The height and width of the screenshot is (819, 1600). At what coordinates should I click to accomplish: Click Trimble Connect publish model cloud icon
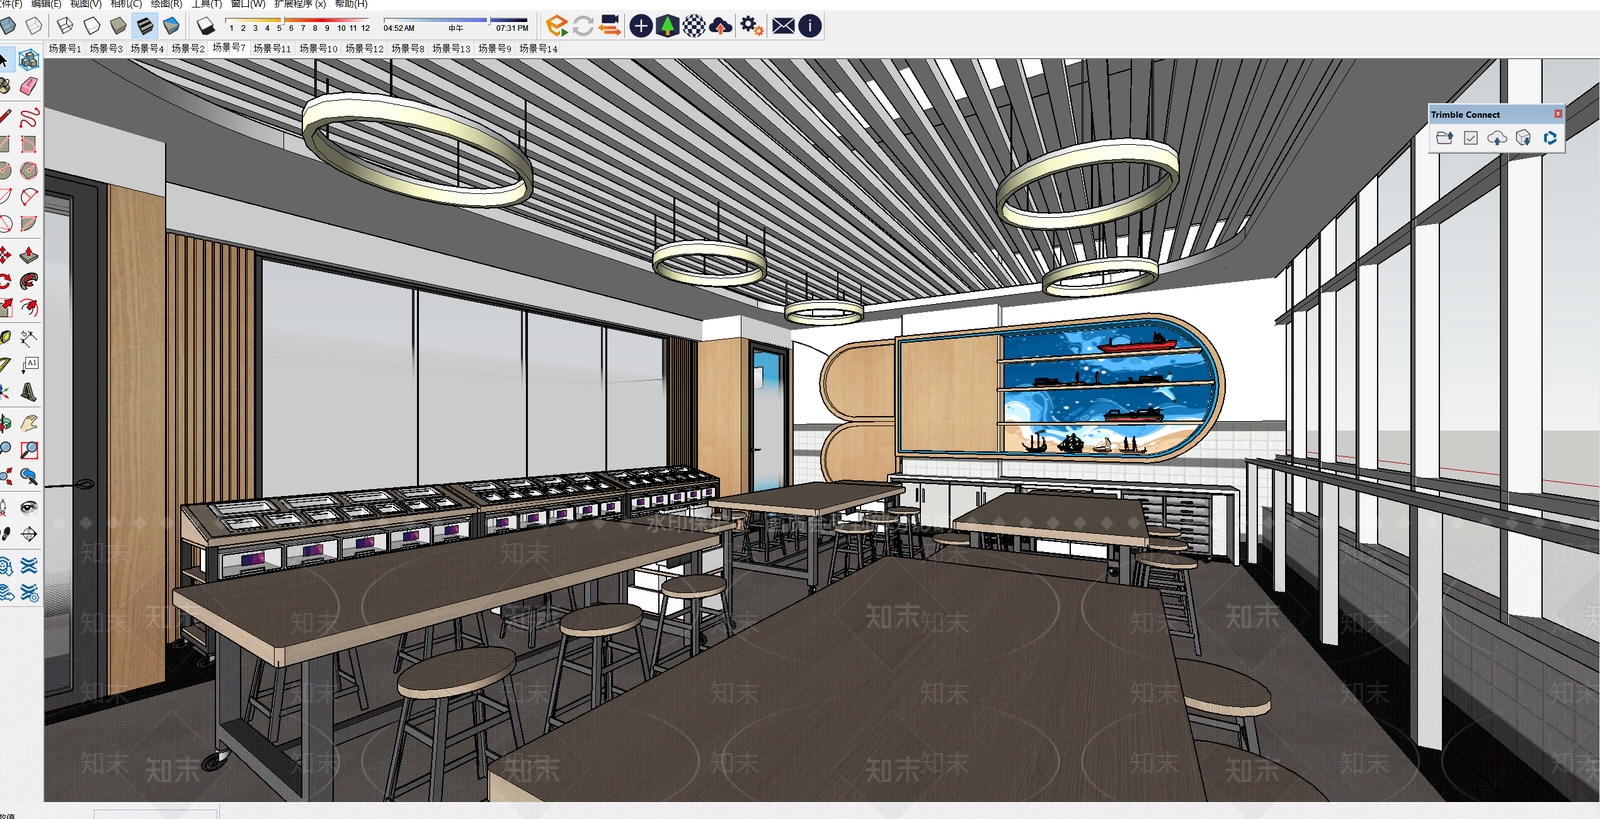(x=1497, y=138)
